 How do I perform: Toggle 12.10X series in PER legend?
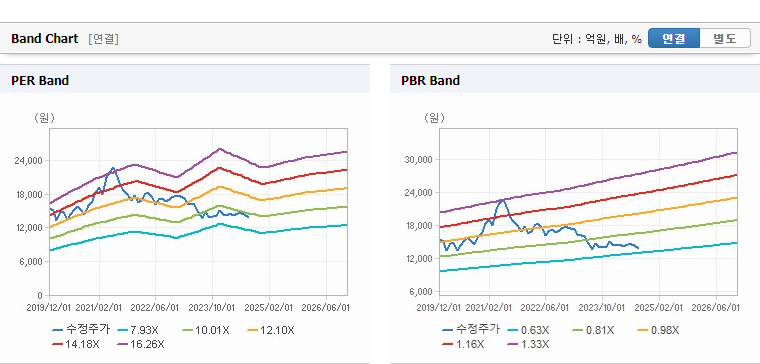pos(270,331)
